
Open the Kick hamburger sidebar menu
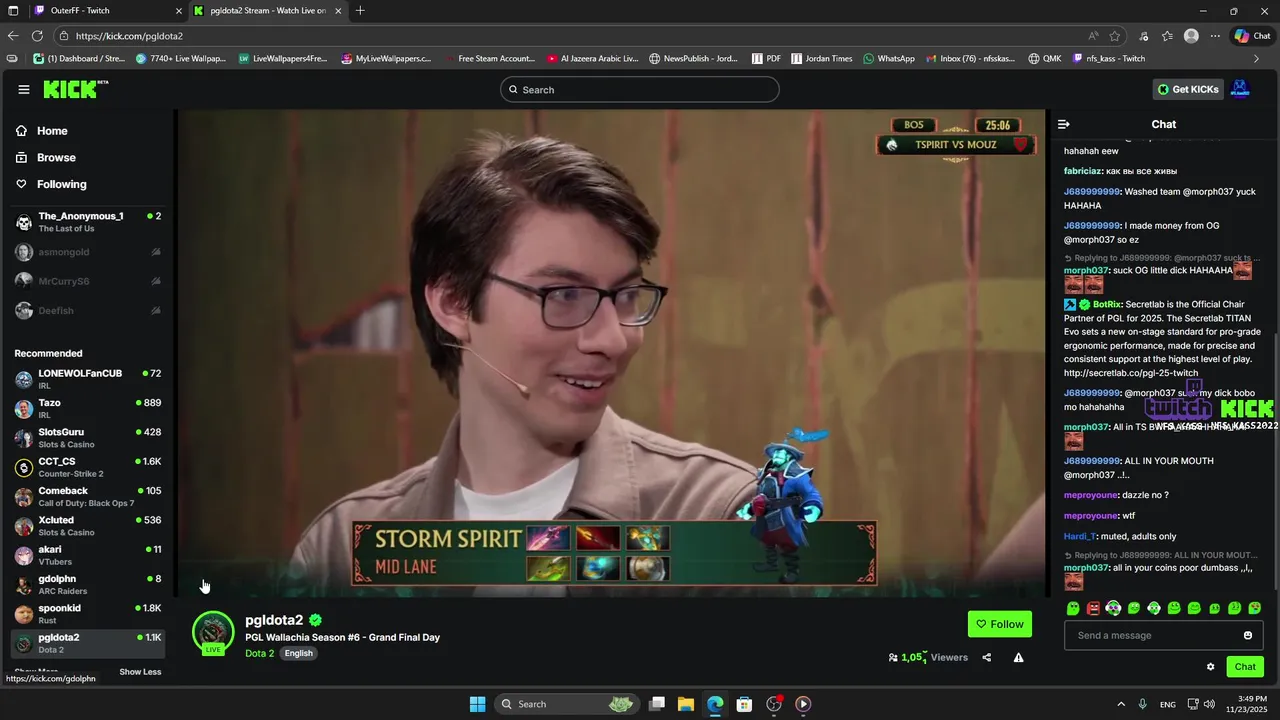coord(24,90)
